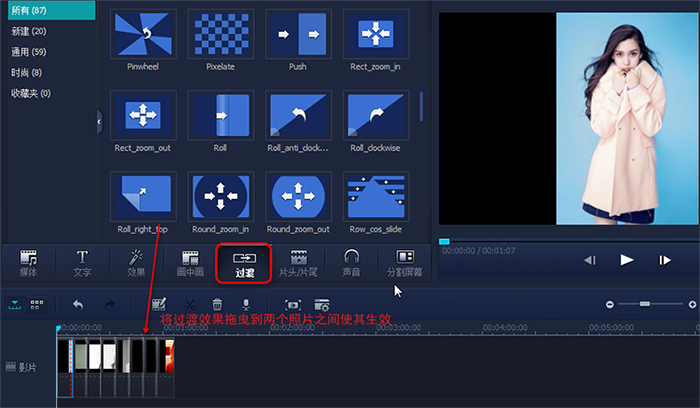Select the 画中画 picture-in-picture tab
Screen dimensions: 700x408
(190, 263)
